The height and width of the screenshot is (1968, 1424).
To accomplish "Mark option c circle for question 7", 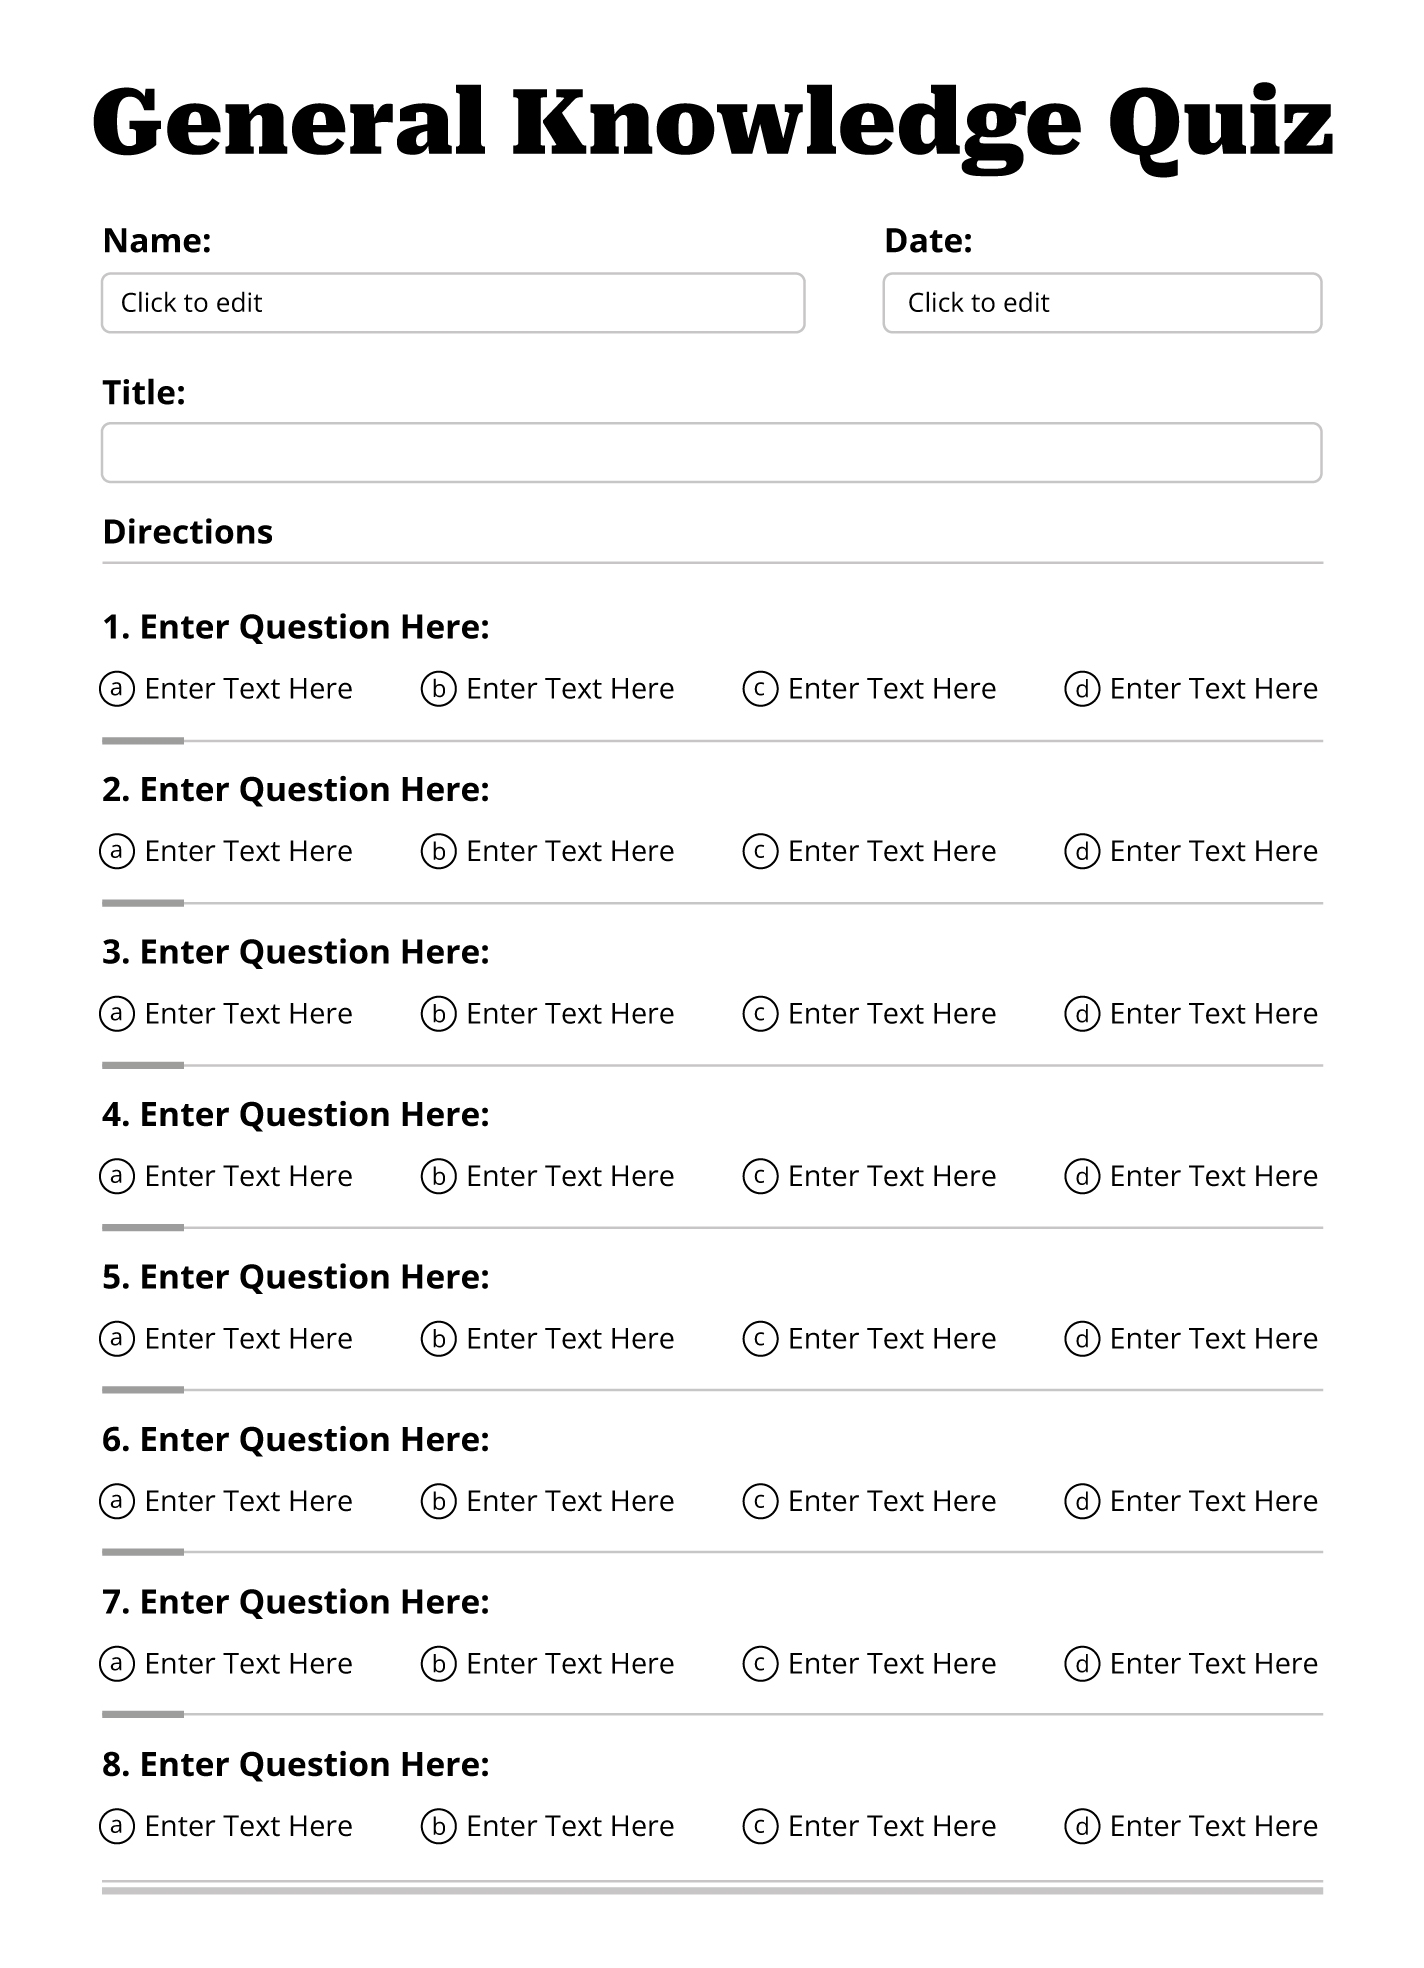I will [x=760, y=1664].
